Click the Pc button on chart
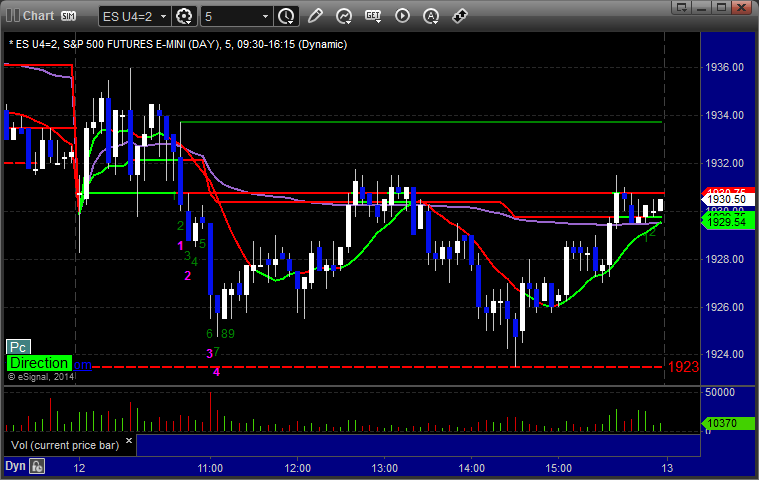Viewport: 759px width, 480px height. (18, 347)
